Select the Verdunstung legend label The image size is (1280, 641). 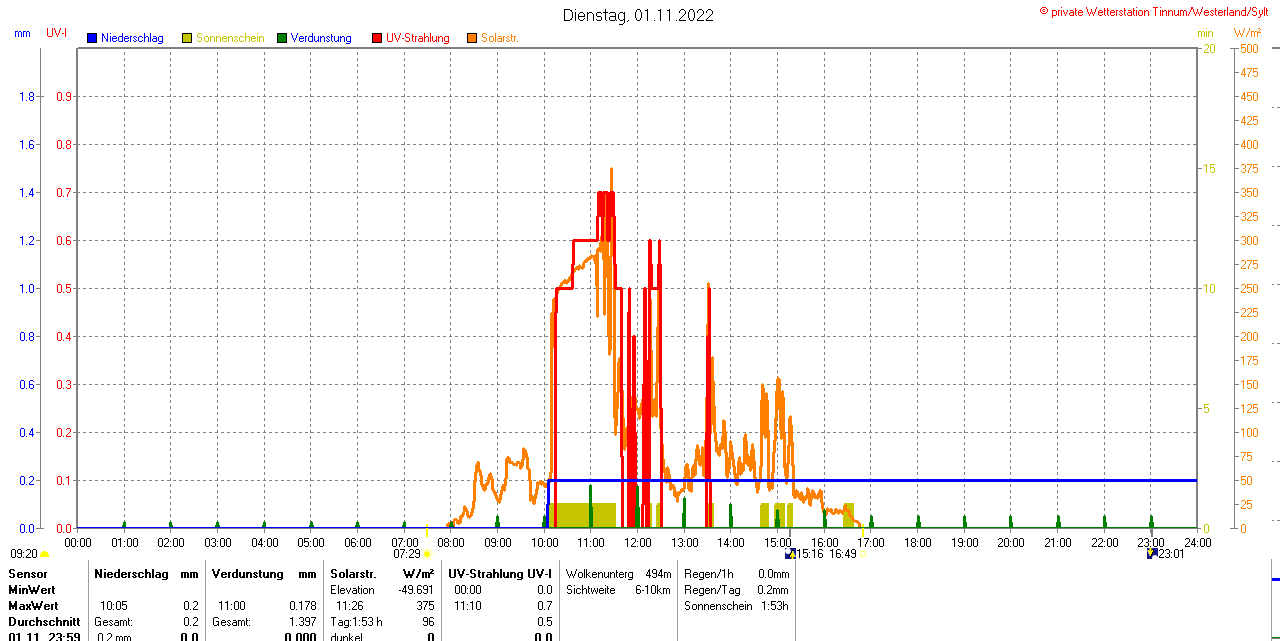click(321, 38)
